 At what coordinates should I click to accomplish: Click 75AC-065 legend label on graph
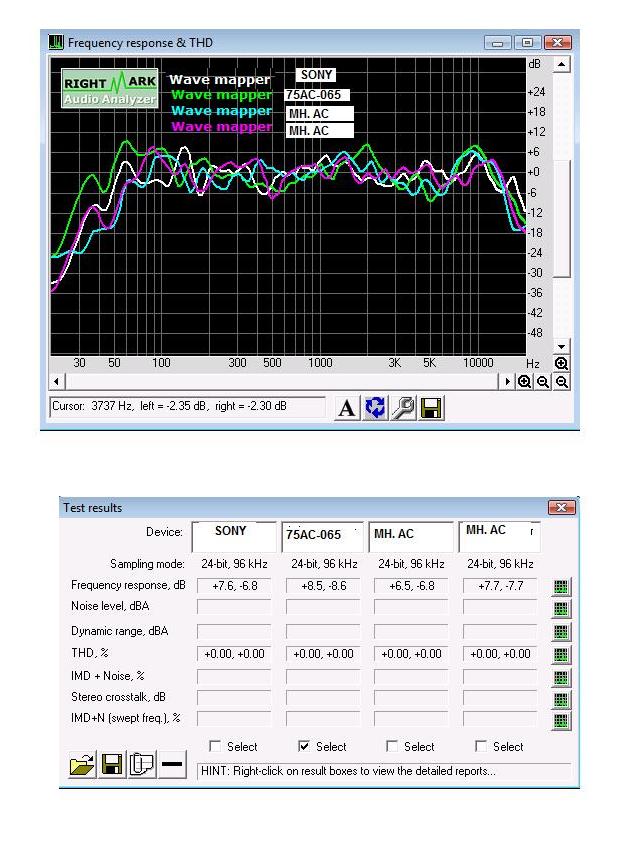point(317,95)
